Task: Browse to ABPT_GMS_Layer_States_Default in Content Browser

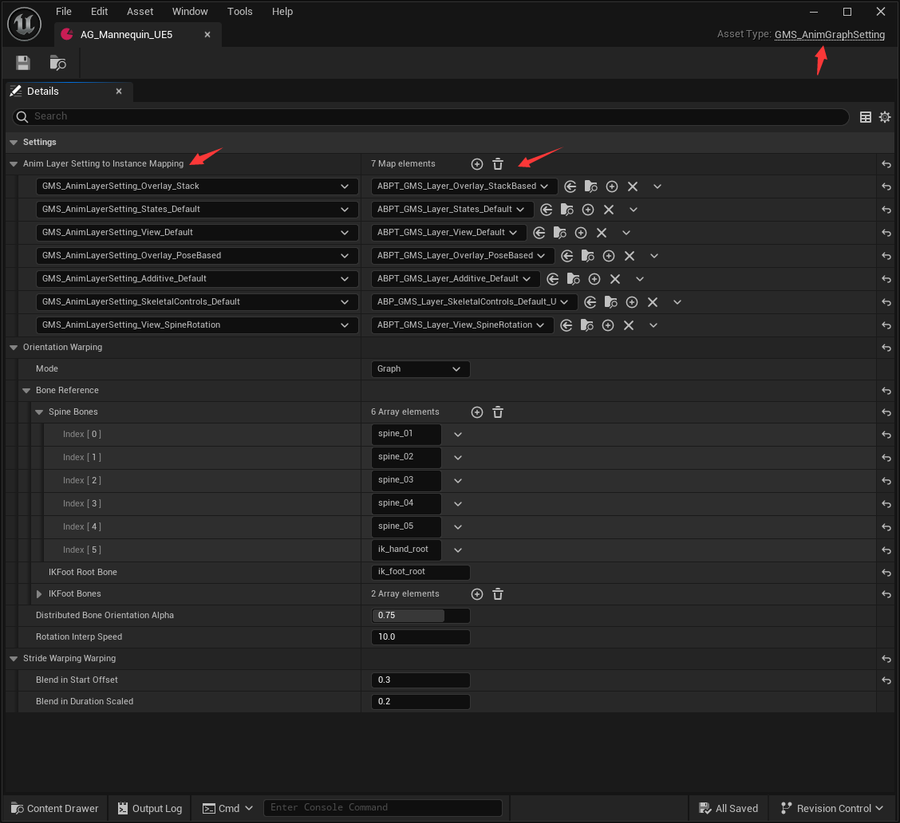Action: pos(567,209)
